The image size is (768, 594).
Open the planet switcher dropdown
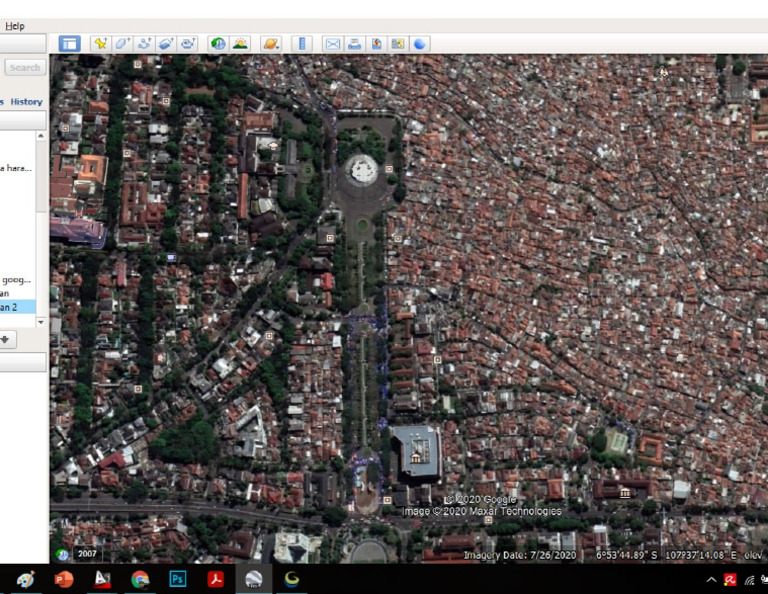(x=271, y=44)
